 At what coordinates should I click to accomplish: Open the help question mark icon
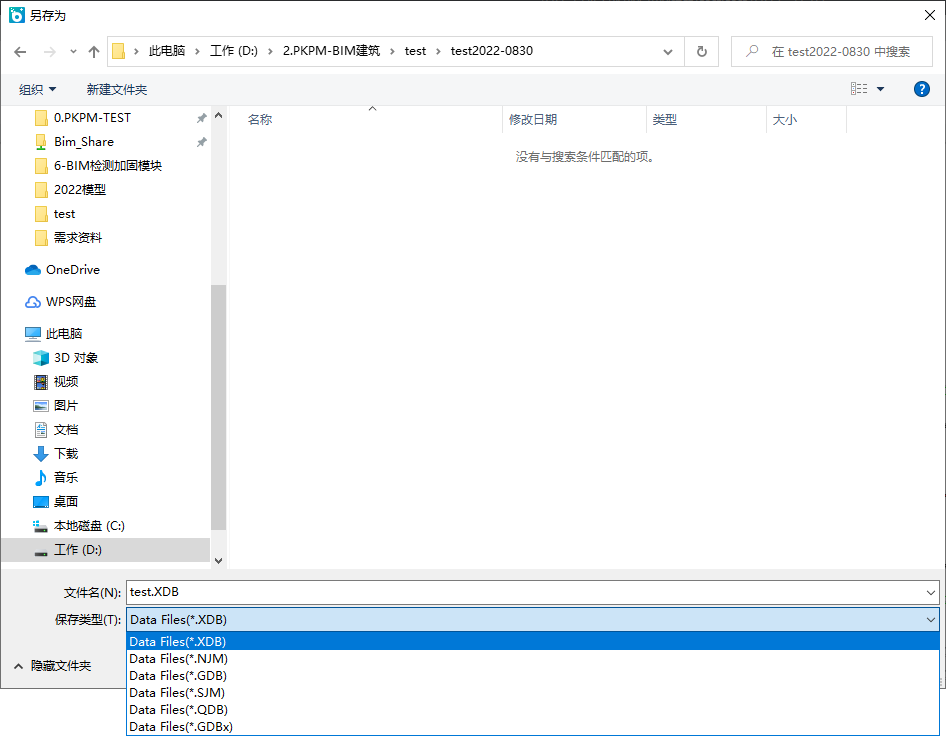922,89
